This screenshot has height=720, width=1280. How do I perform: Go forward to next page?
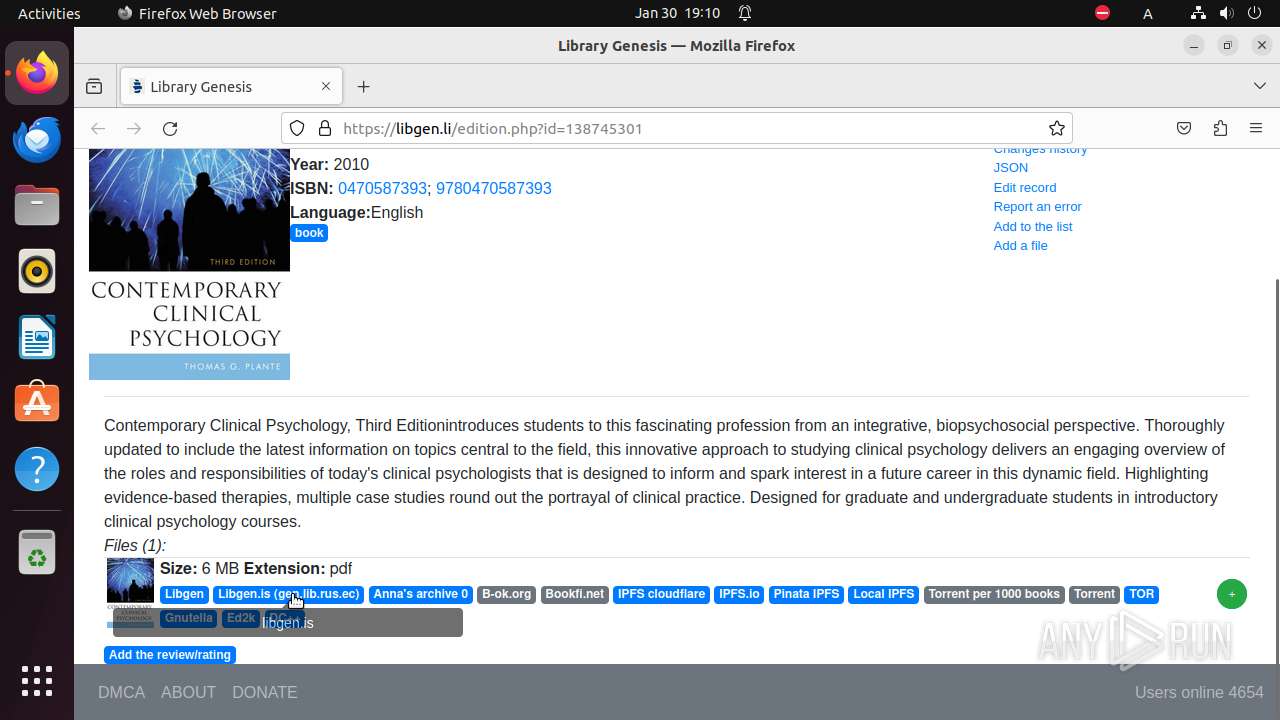[134, 128]
